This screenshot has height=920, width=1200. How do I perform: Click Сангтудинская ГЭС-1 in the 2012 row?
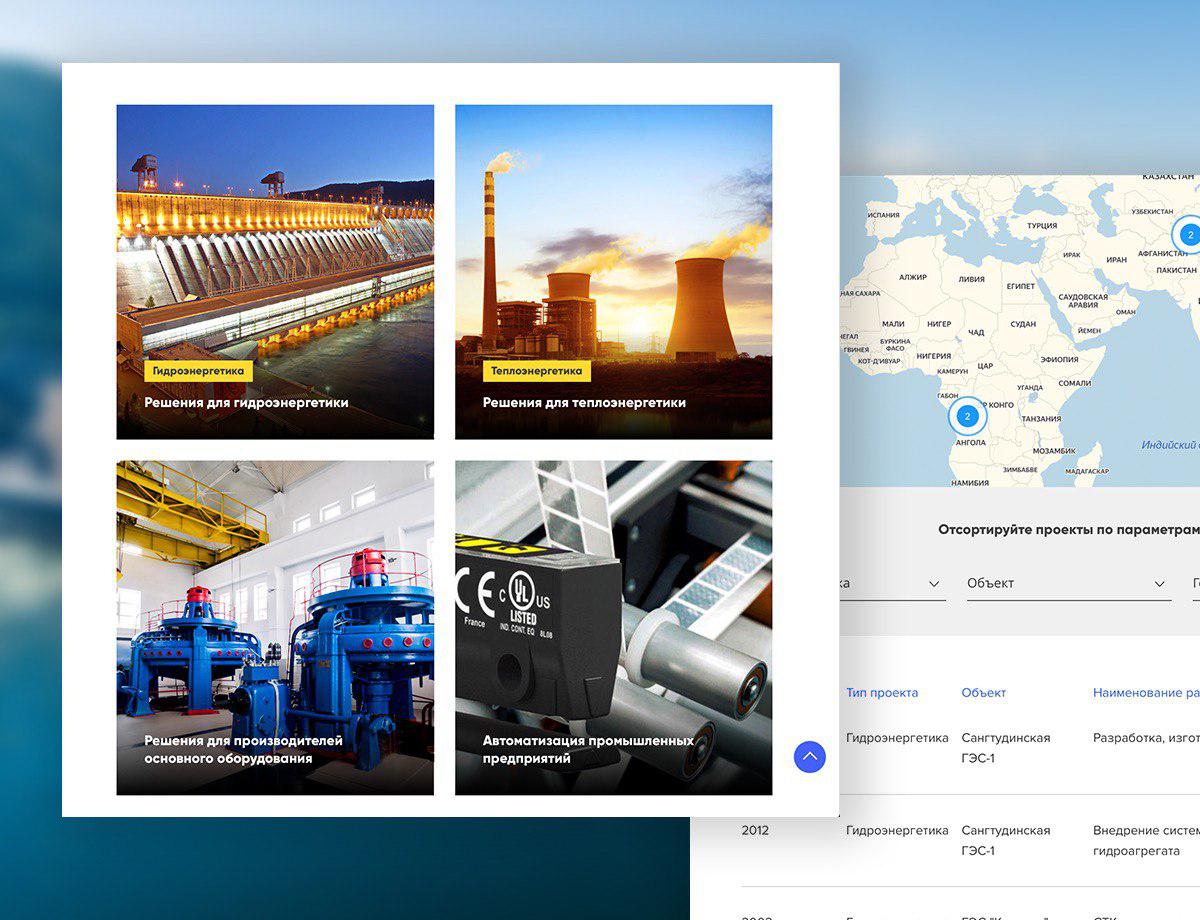point(1006,841)
